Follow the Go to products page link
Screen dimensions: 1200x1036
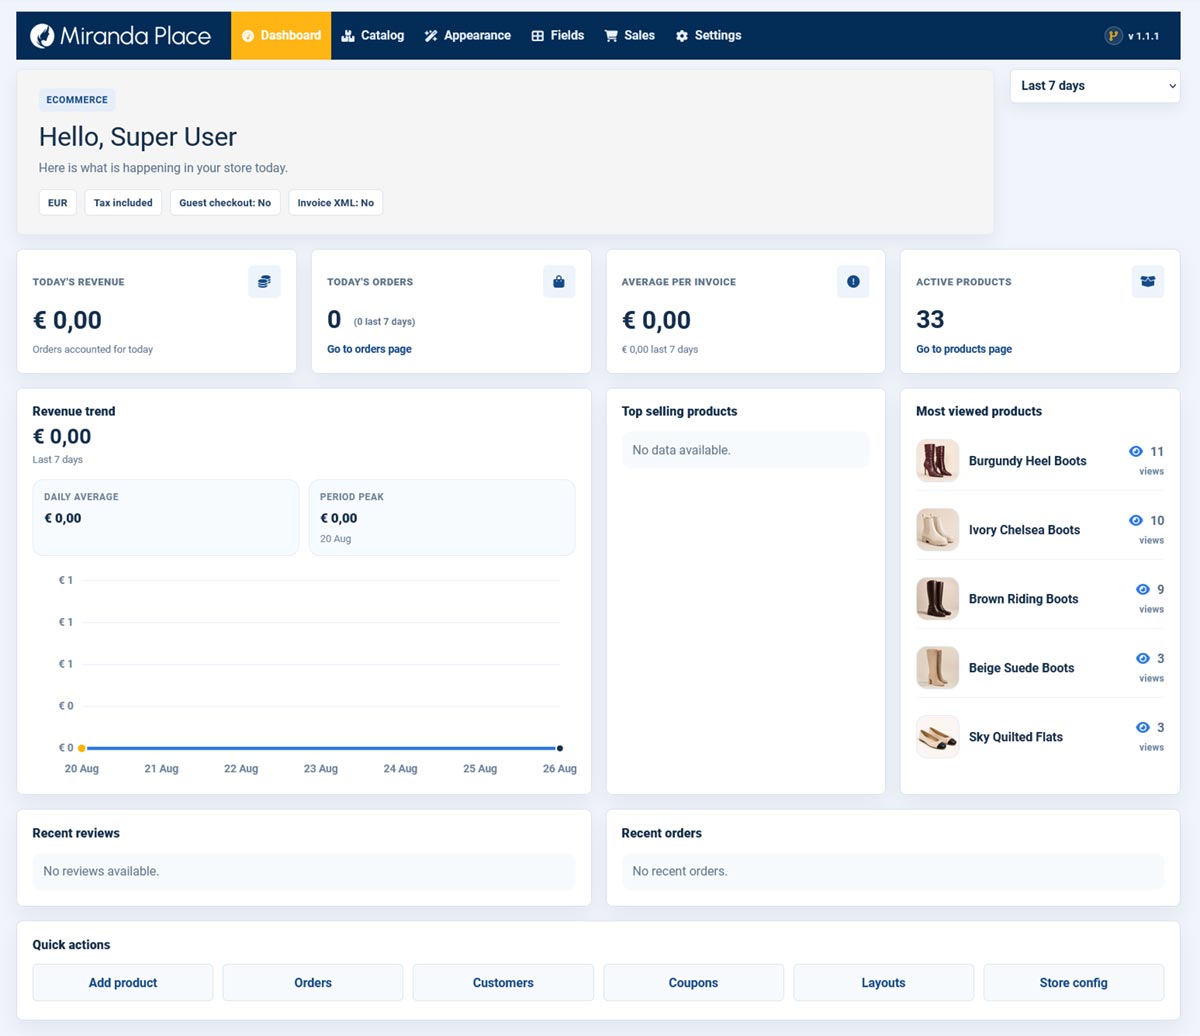(964, 349)
